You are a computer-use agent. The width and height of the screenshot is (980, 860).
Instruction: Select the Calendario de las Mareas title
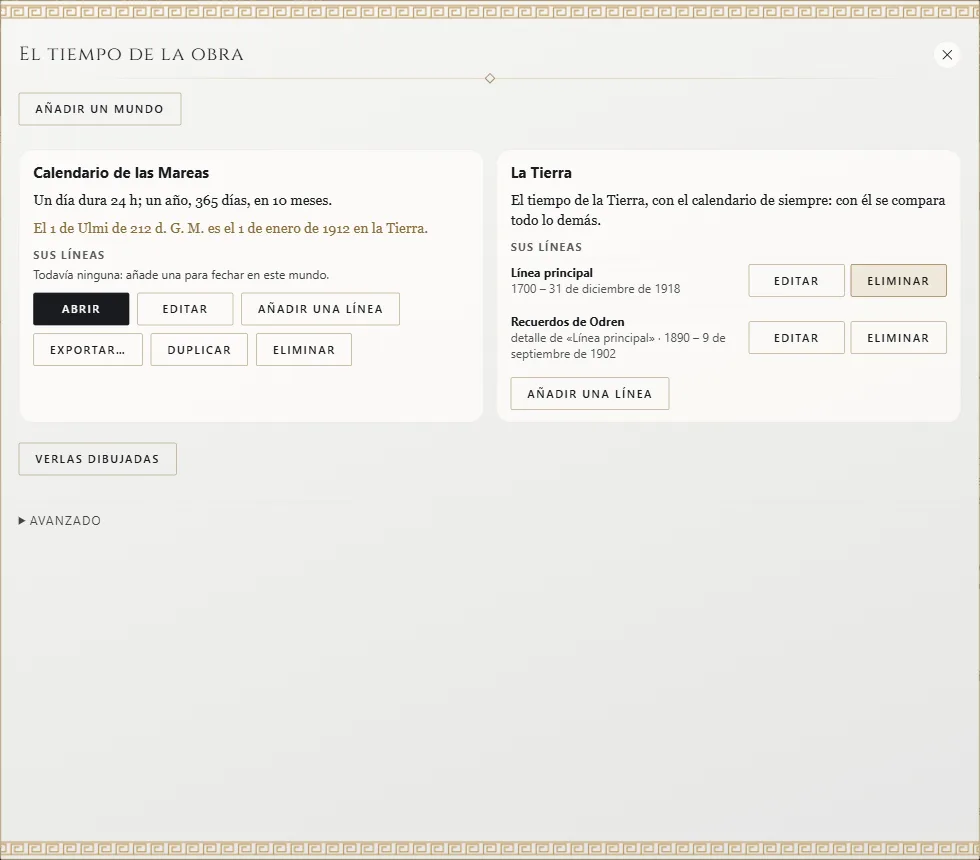coord(121,172)
